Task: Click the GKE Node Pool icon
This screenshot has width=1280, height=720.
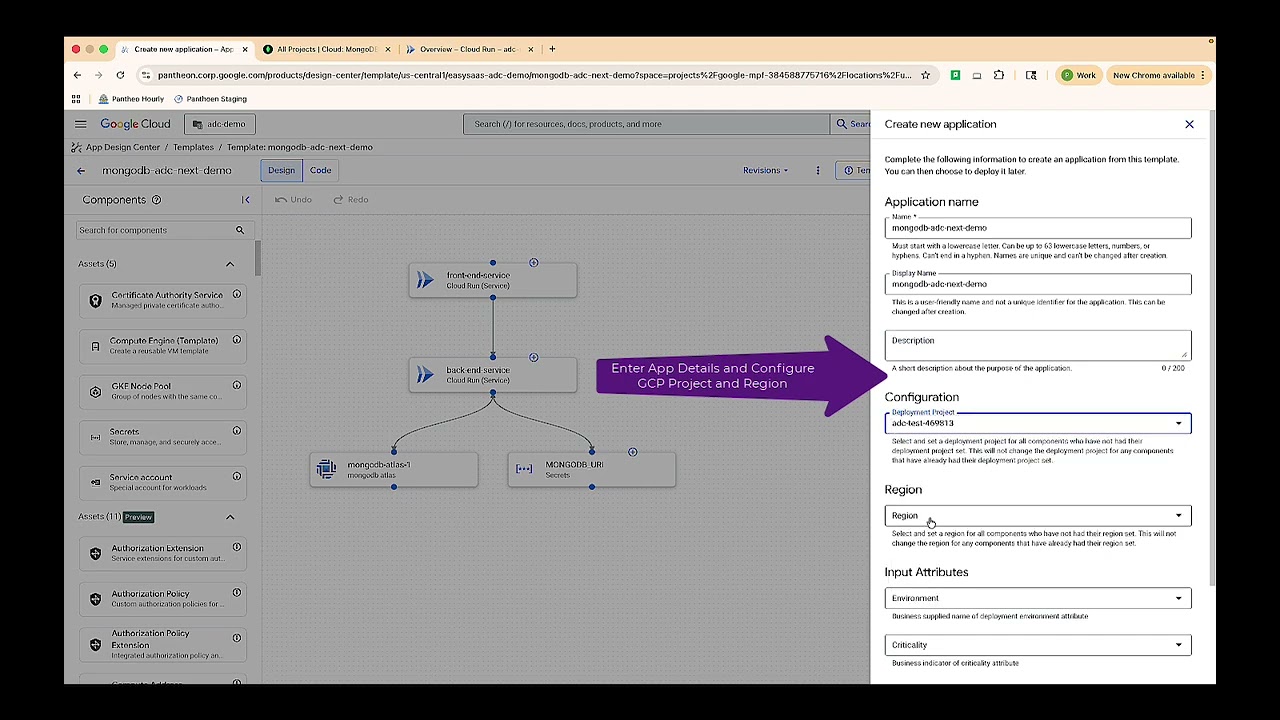Action: pos(95,391)
